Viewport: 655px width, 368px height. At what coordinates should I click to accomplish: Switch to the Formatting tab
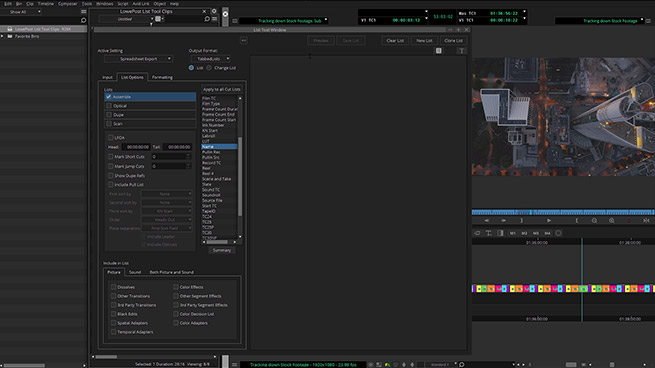[162, 77]
